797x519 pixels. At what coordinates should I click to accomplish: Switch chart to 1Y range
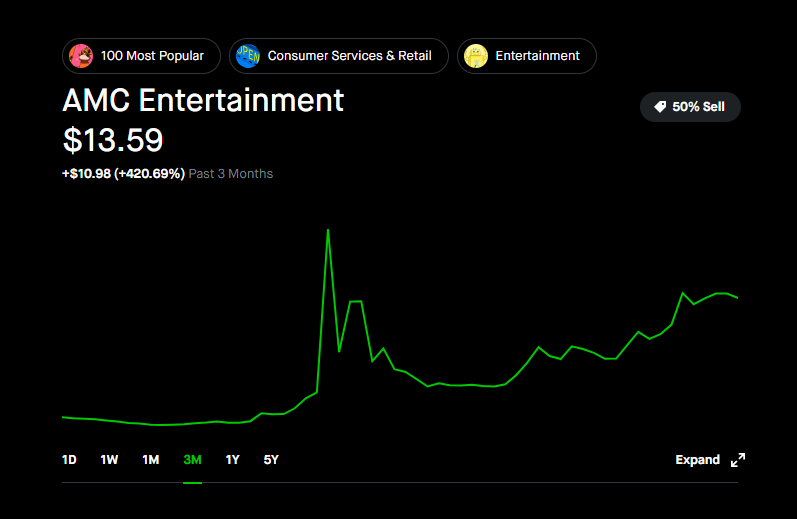[232, 460]
